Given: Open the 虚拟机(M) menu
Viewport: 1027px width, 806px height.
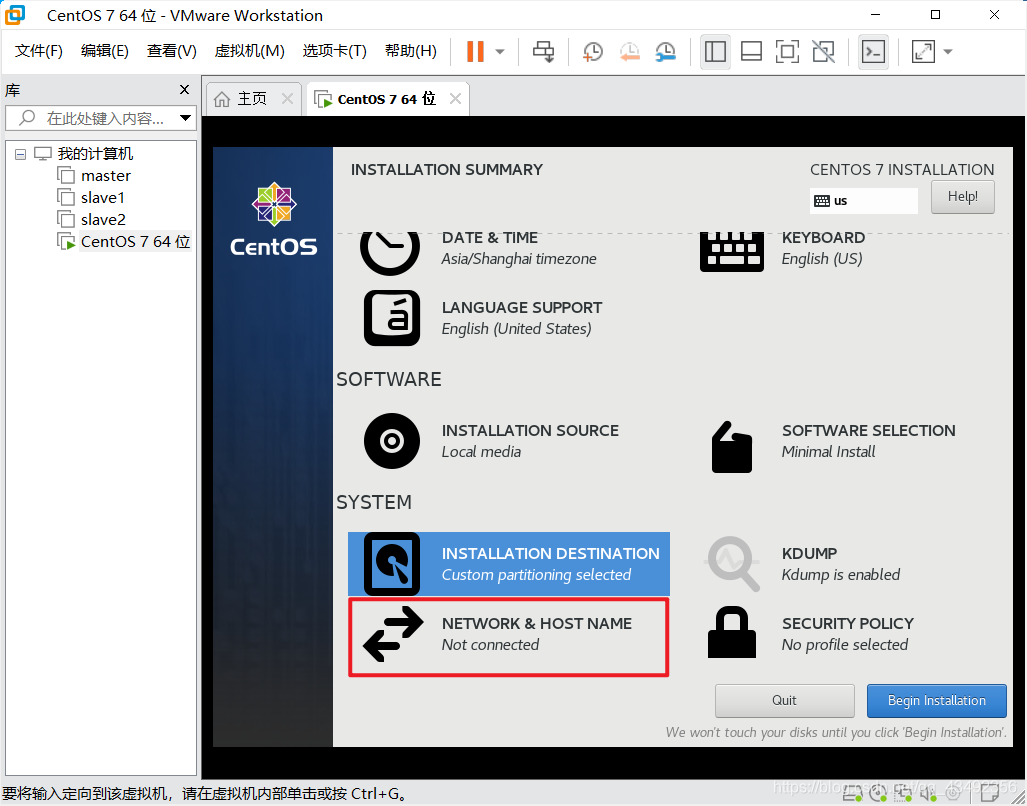Looking at the screenshot, I should pos(250,51).
